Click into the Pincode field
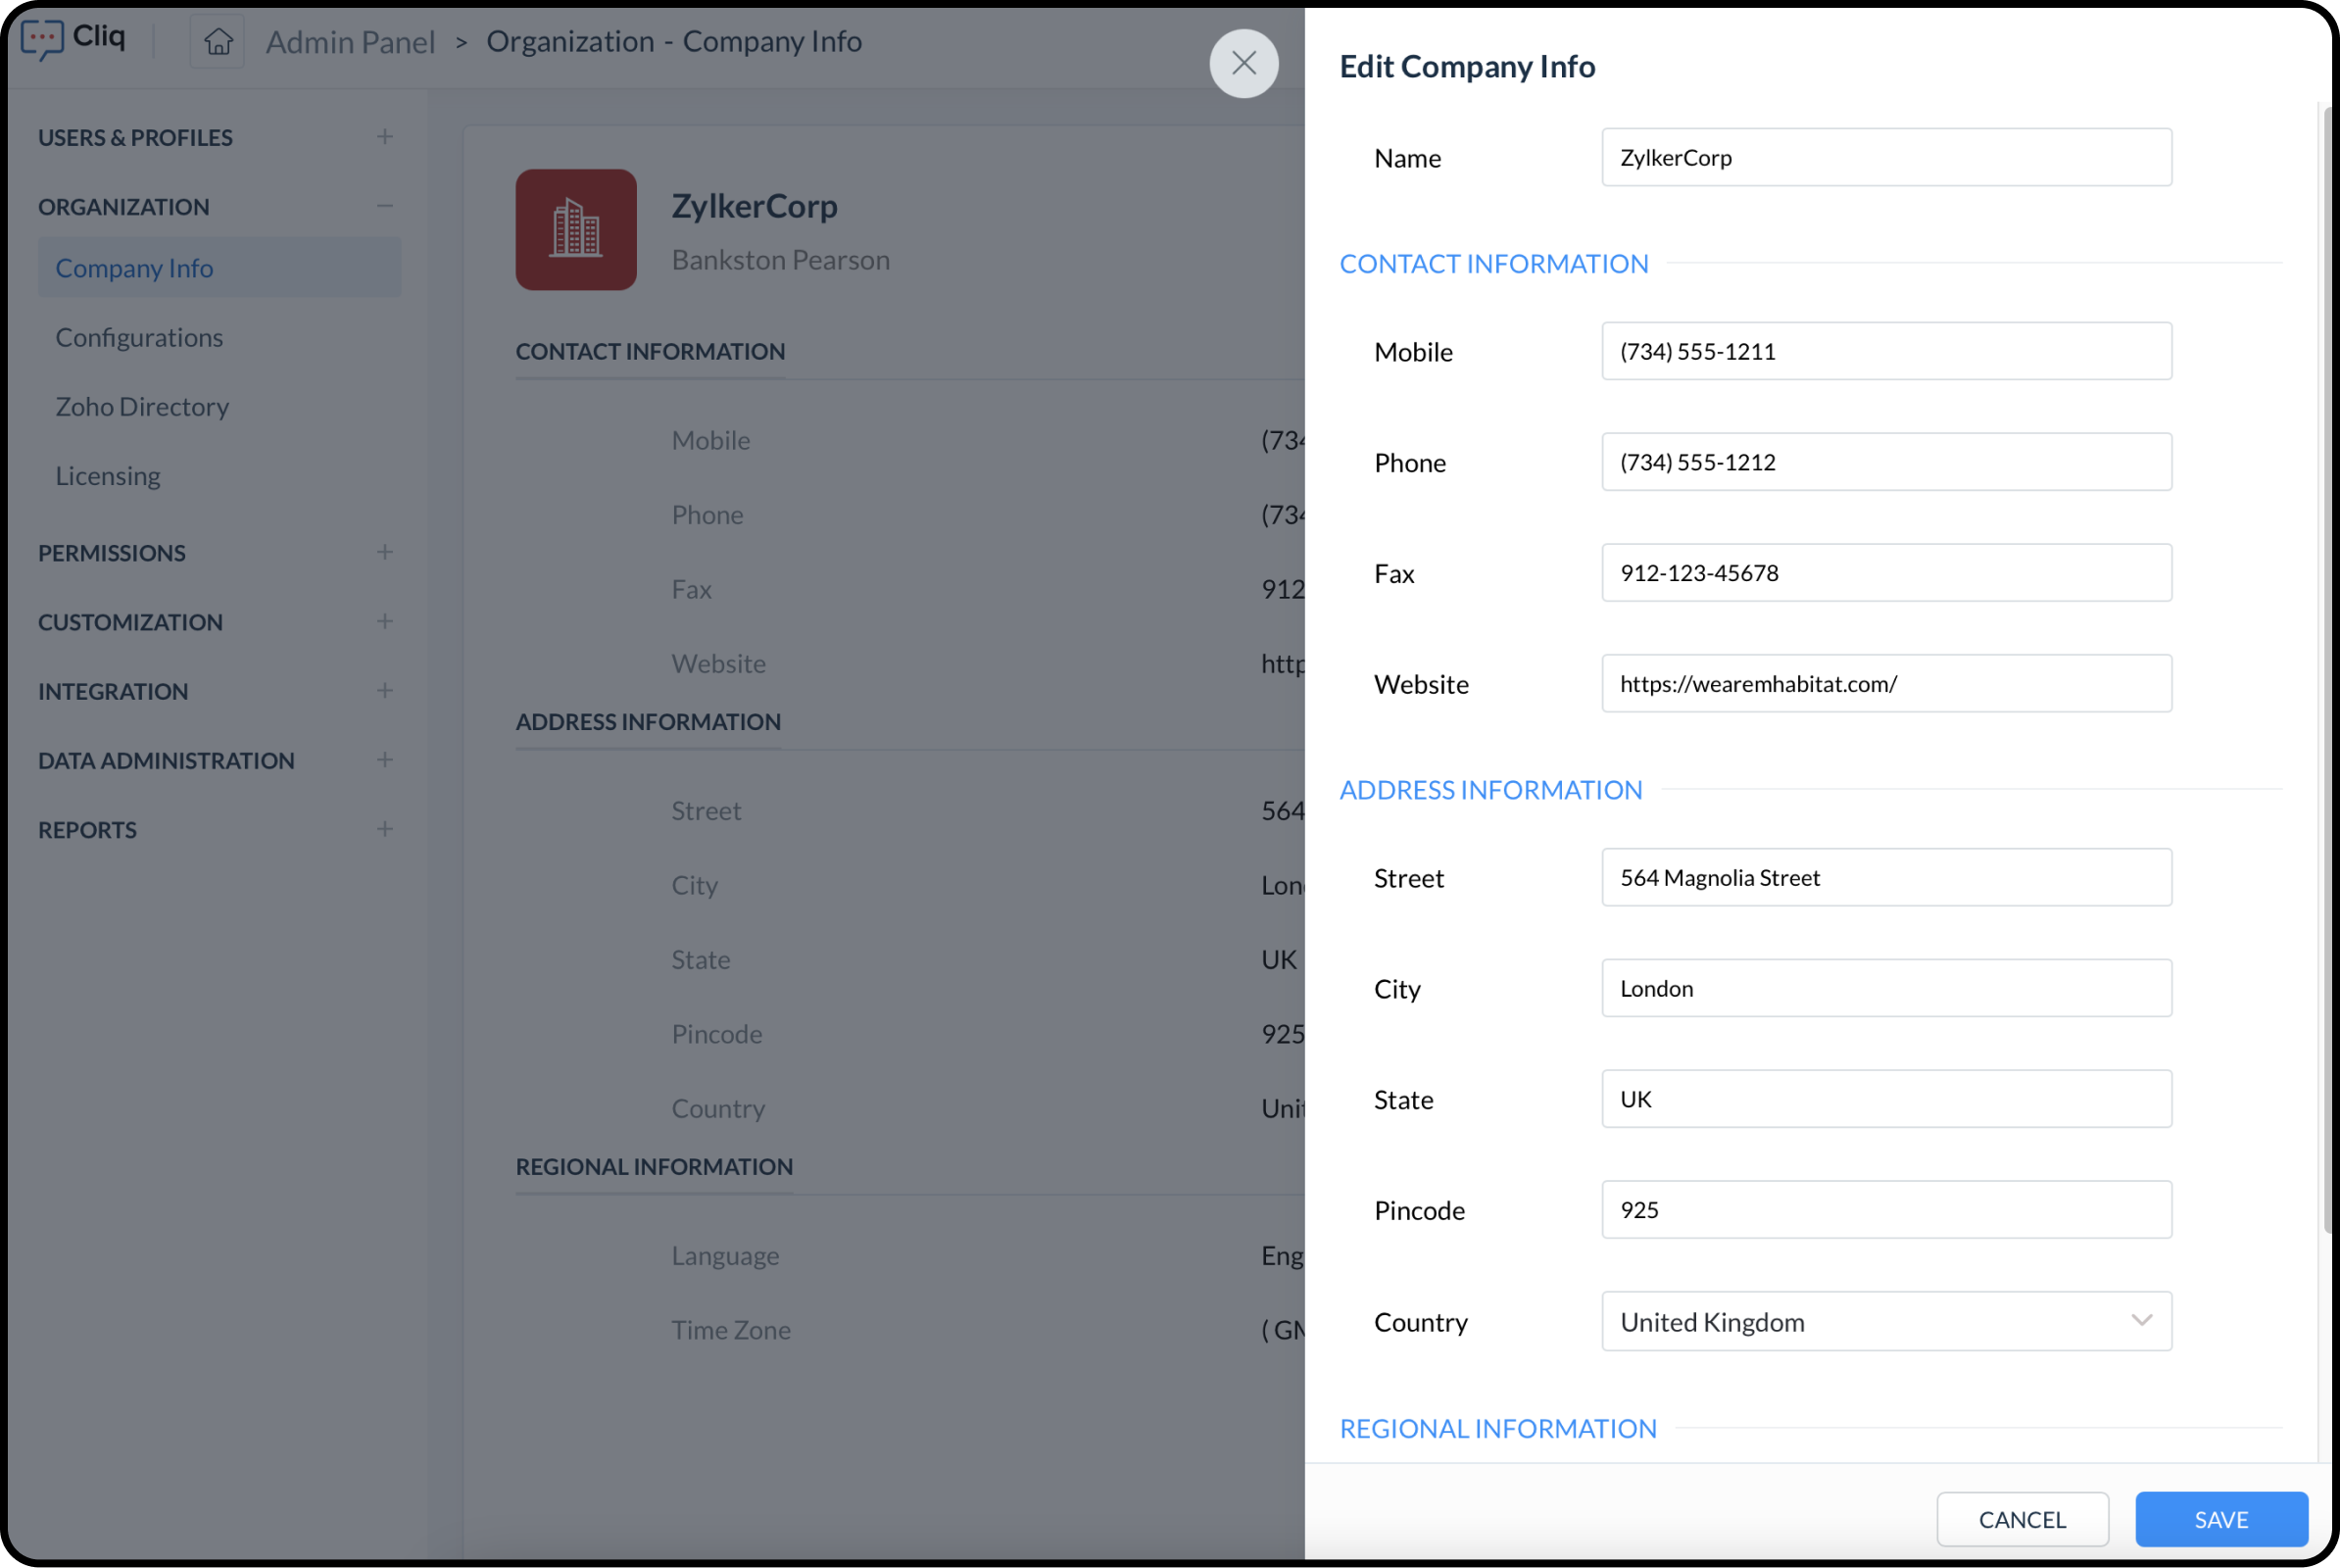The image size is (2340, 1568). (1885, 1210)
